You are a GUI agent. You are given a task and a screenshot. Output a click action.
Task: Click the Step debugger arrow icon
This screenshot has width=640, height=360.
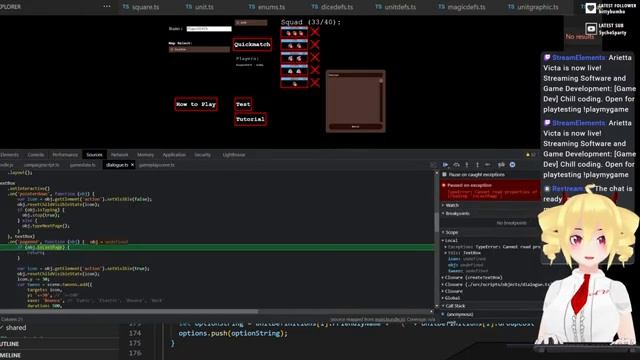tap(488, 164)
